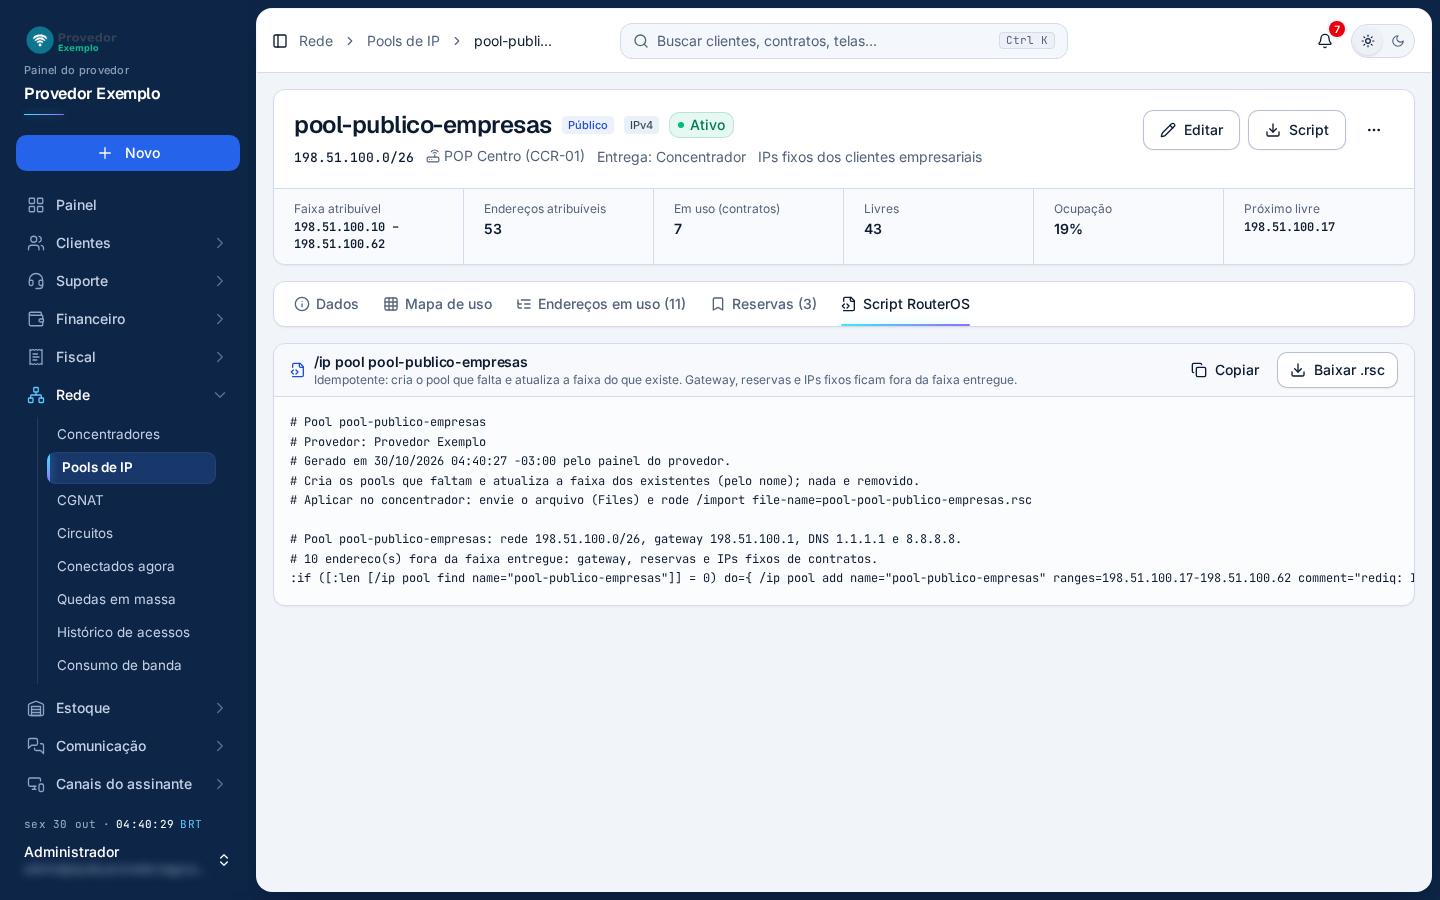Image resolution: width=1440 pixels, height=900 pixels.
Task: Click the Canais do assinante devices icon
Action: [36, 784]
